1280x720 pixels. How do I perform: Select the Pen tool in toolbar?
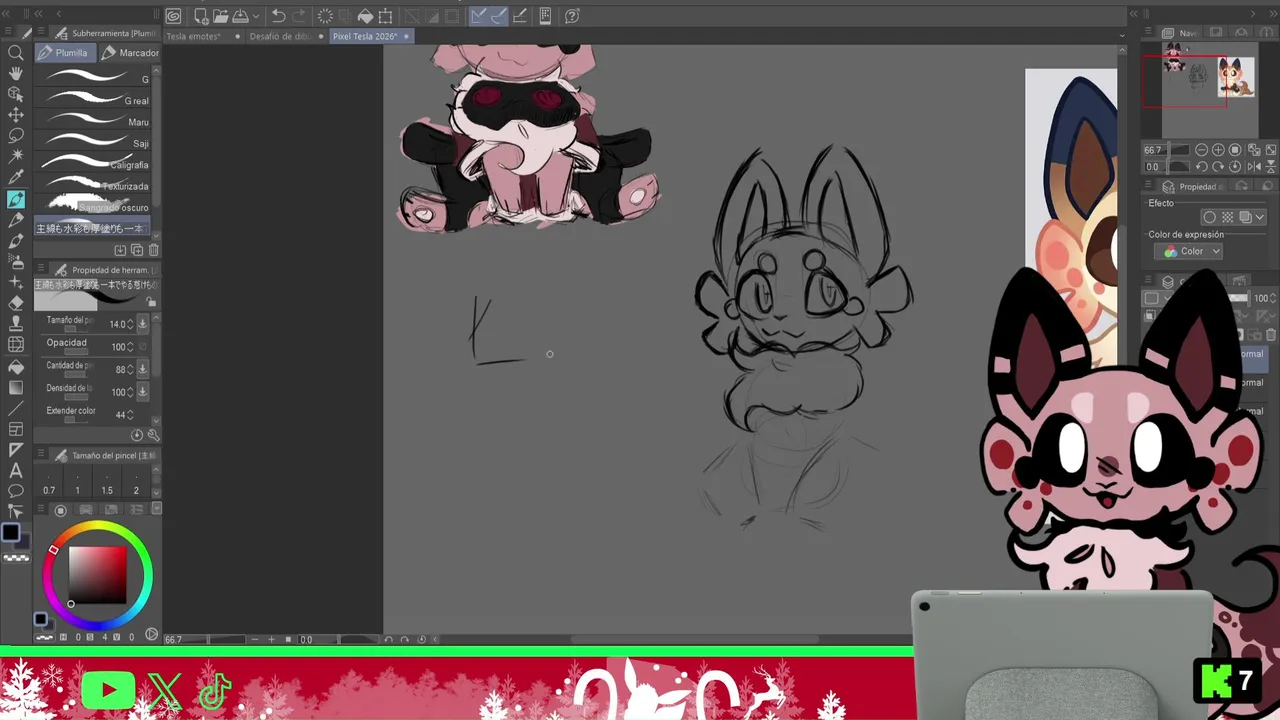(x=16, y=199)
